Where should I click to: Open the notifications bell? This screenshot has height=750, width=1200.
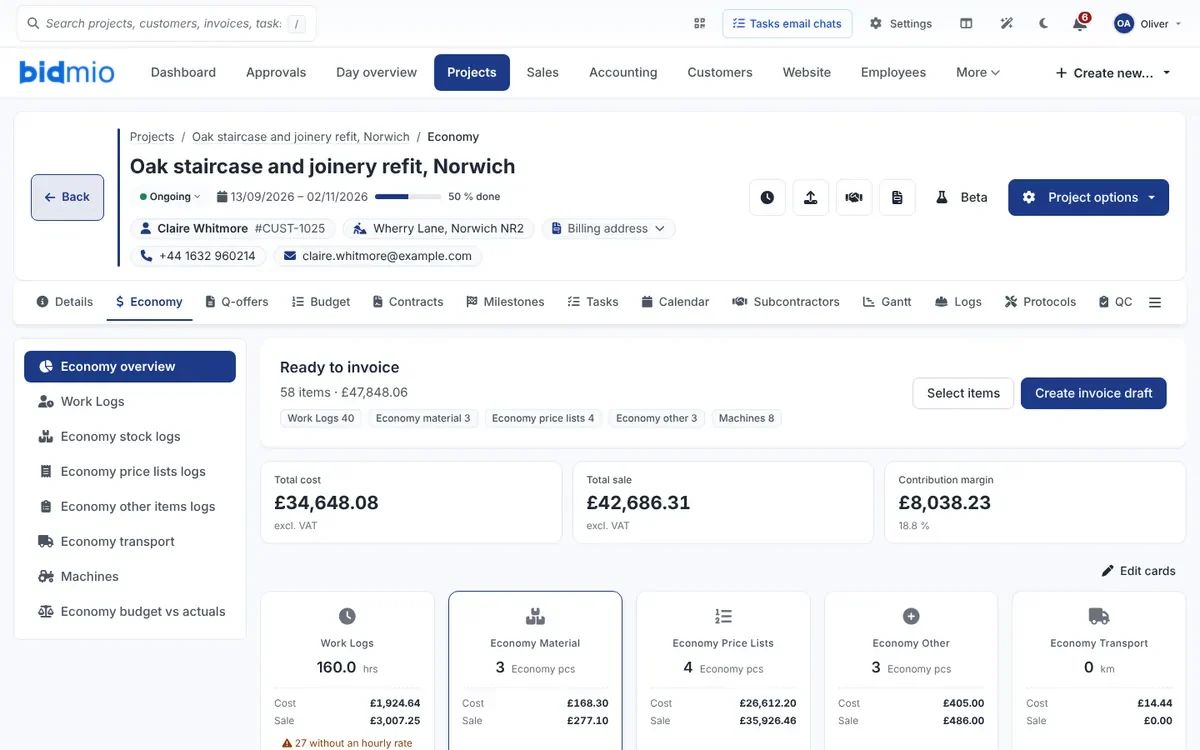(1080, 23)
